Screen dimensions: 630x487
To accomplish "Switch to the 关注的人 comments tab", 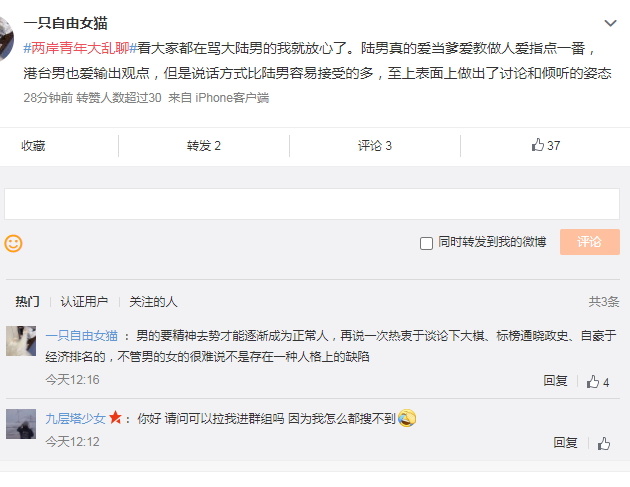I will click(x=153, y=301).
